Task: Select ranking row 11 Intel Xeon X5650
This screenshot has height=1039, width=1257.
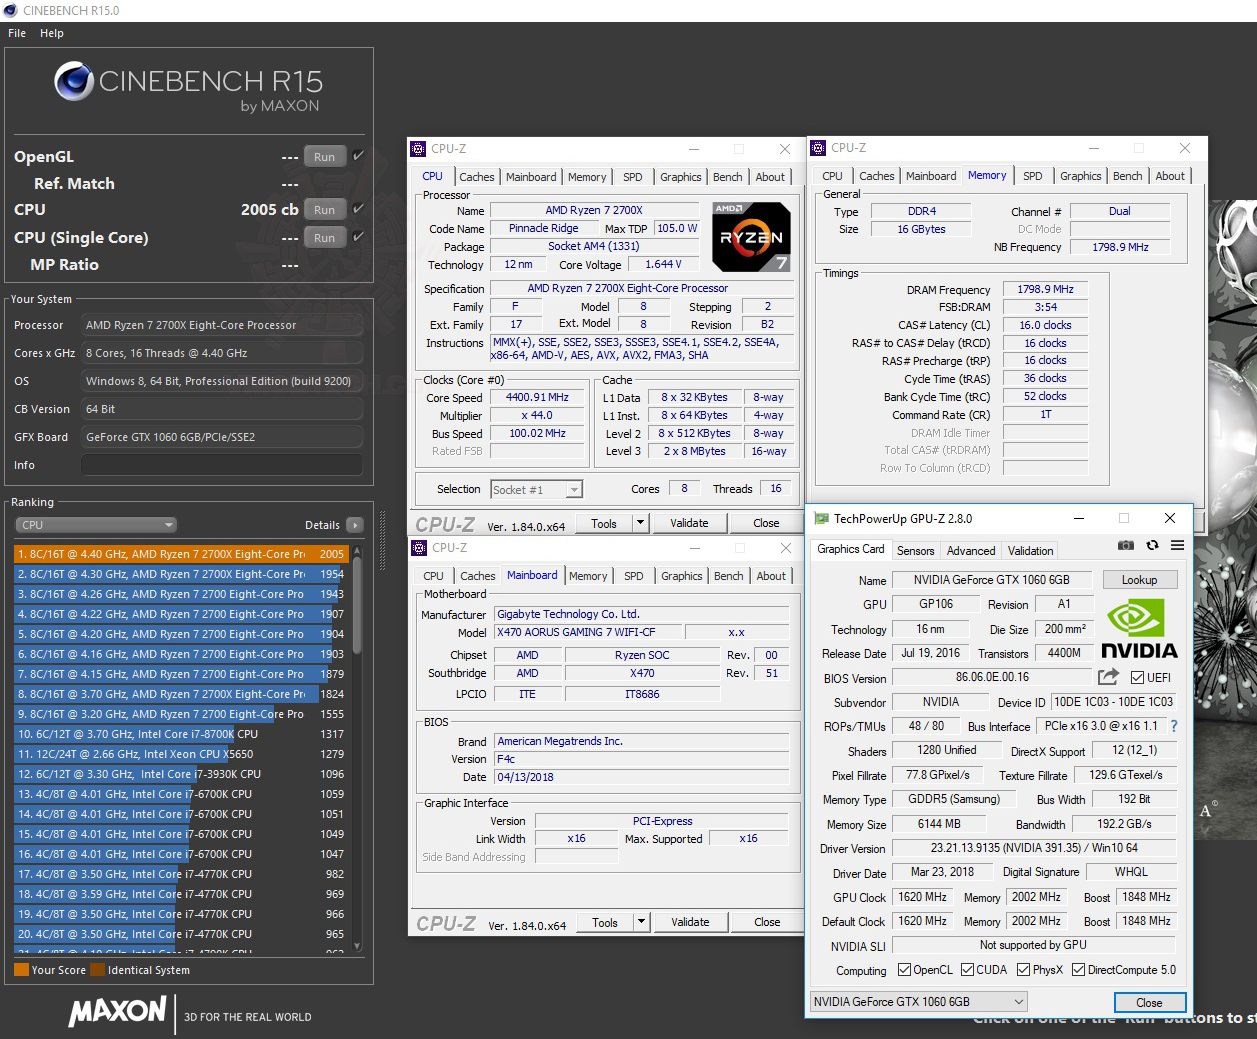Action: click(x=181, y=754)
